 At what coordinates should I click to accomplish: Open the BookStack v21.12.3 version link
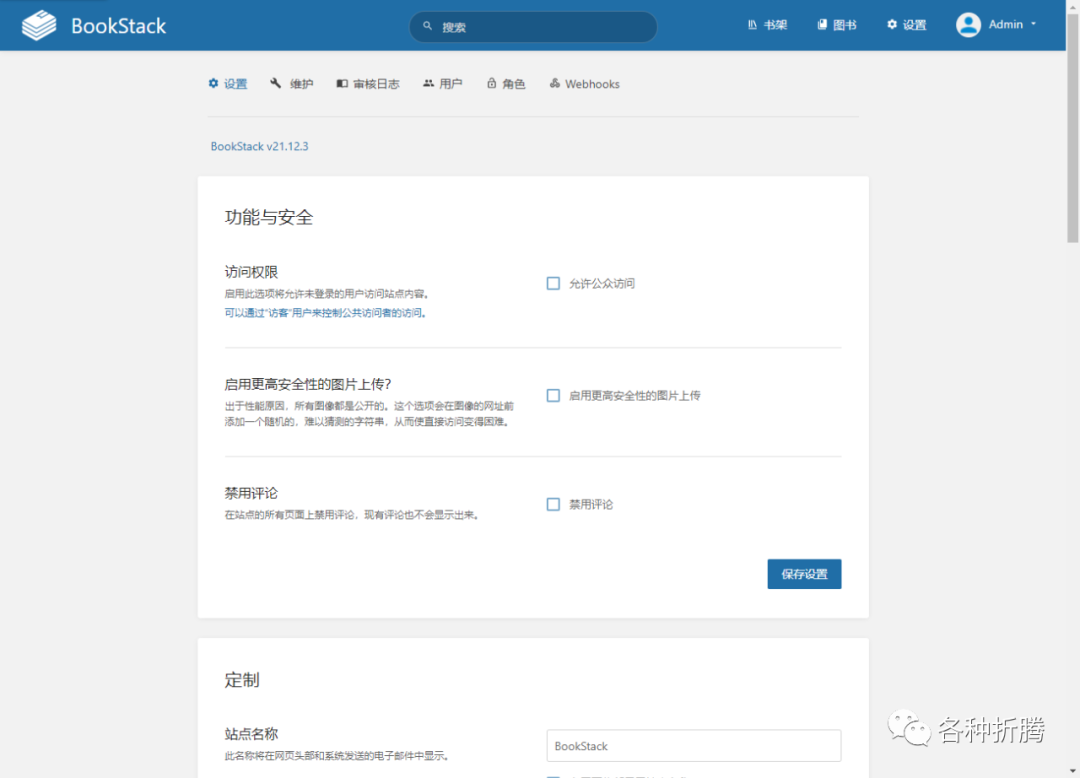coord(260,146)
